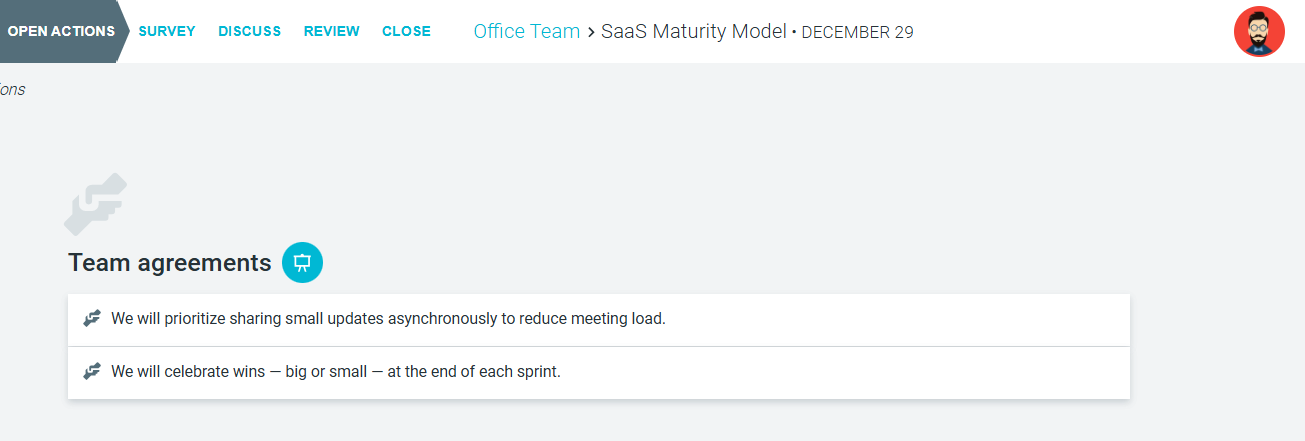Click the Team agreements heading
The width and height of the screenshot is (1305, 441).
[x=170, y=263]
